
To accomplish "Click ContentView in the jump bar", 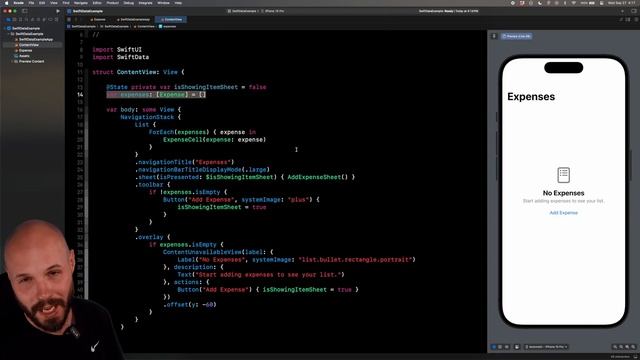I will click(144, 27).
